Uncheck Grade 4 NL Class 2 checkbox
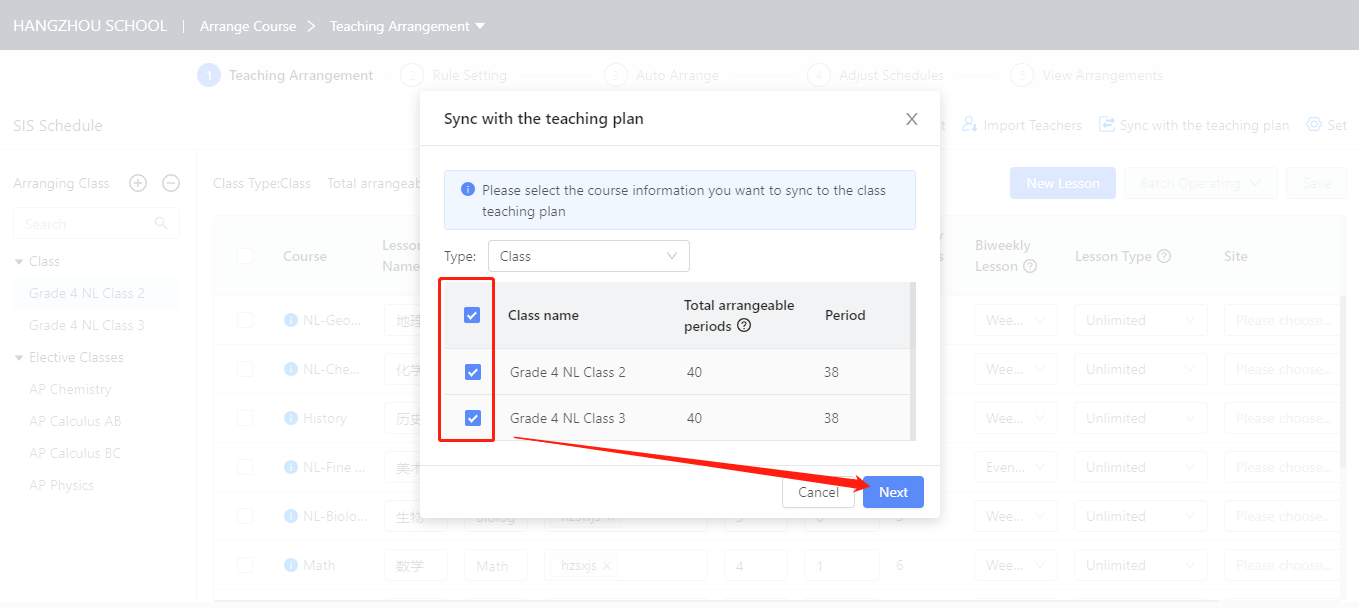Viewport: 1359px width, 608px height. click(x=473, y=372)
